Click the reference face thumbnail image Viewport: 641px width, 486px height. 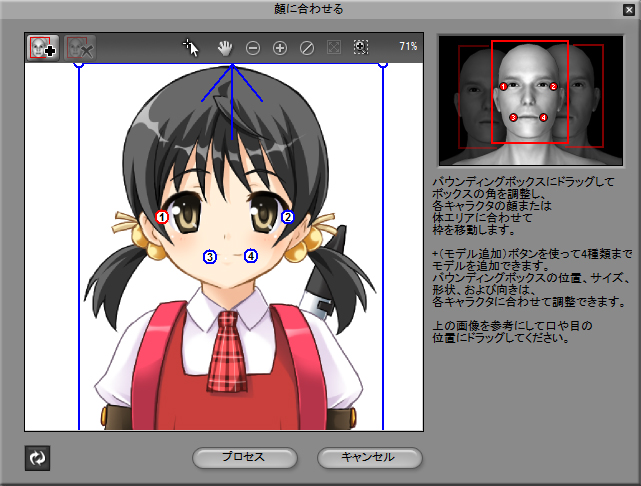coord(531,101)
